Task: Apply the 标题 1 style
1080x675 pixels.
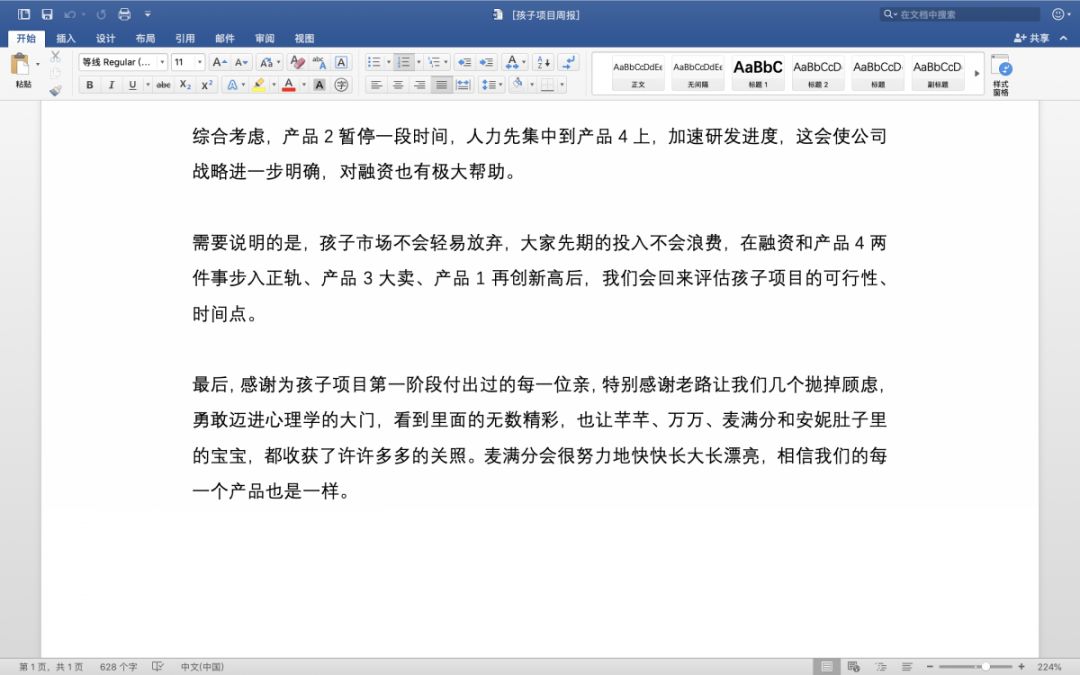Action: pos(757,72)
